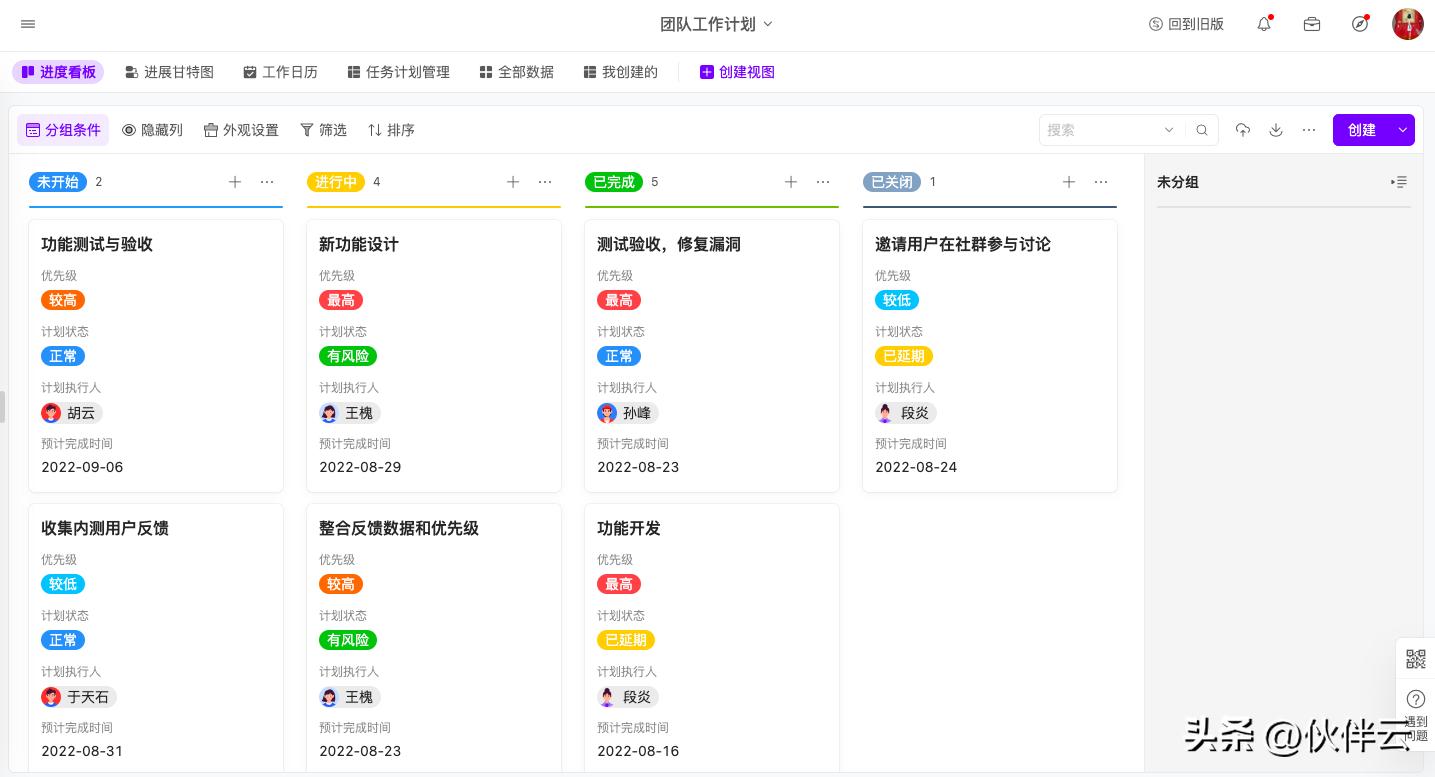
Task: Collapse the 未分组 column
Action: pyautogui.click(x=1399, y=182)
